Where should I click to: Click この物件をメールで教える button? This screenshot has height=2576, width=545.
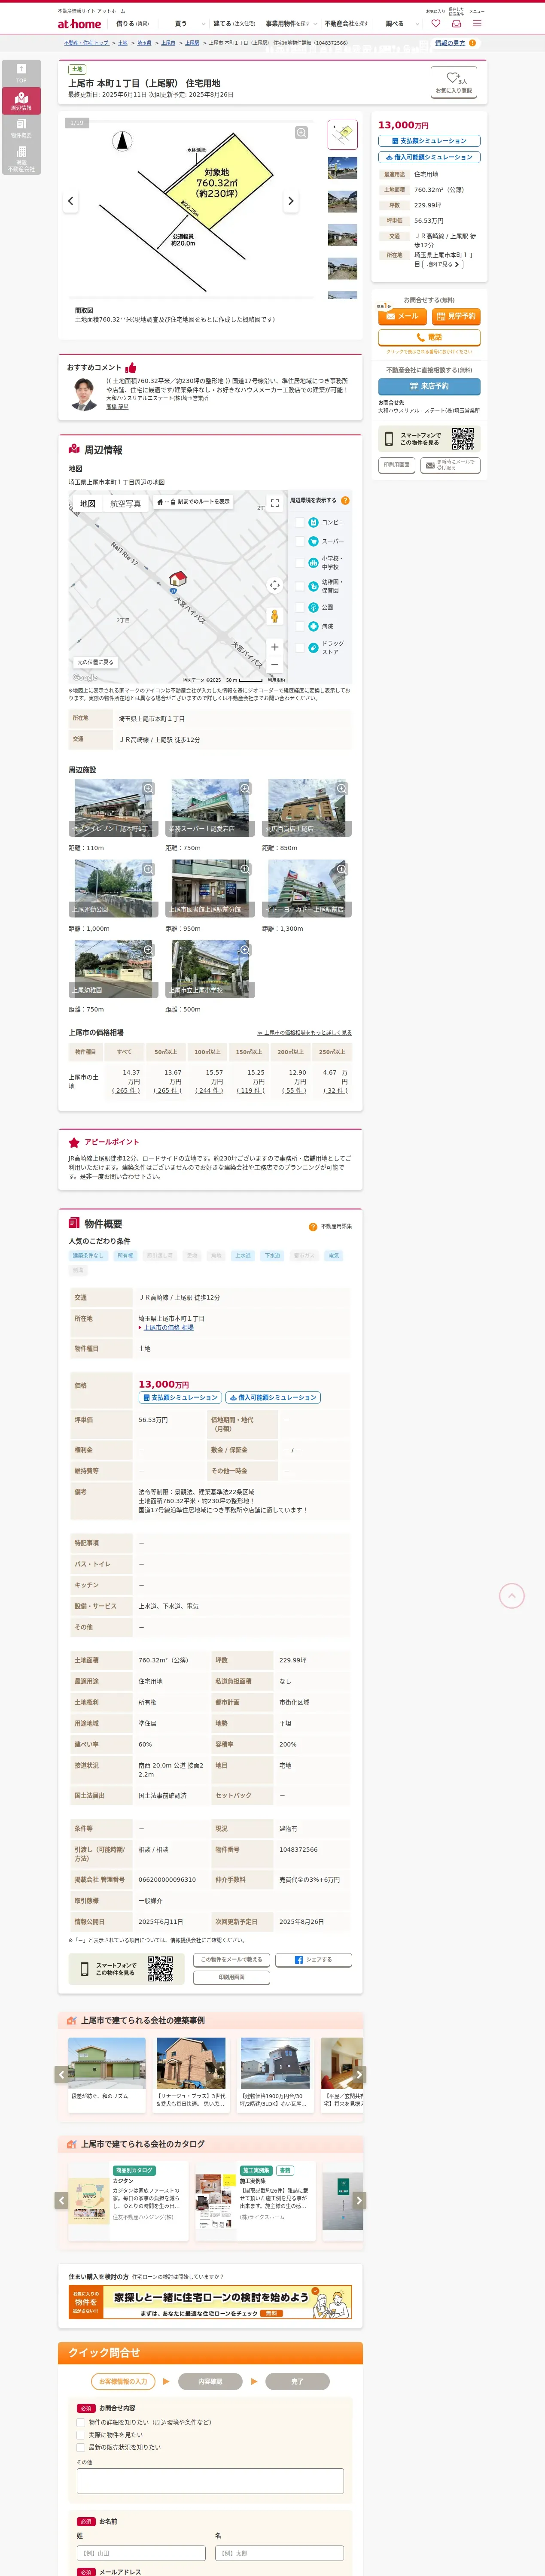[x=232, y=1960]
